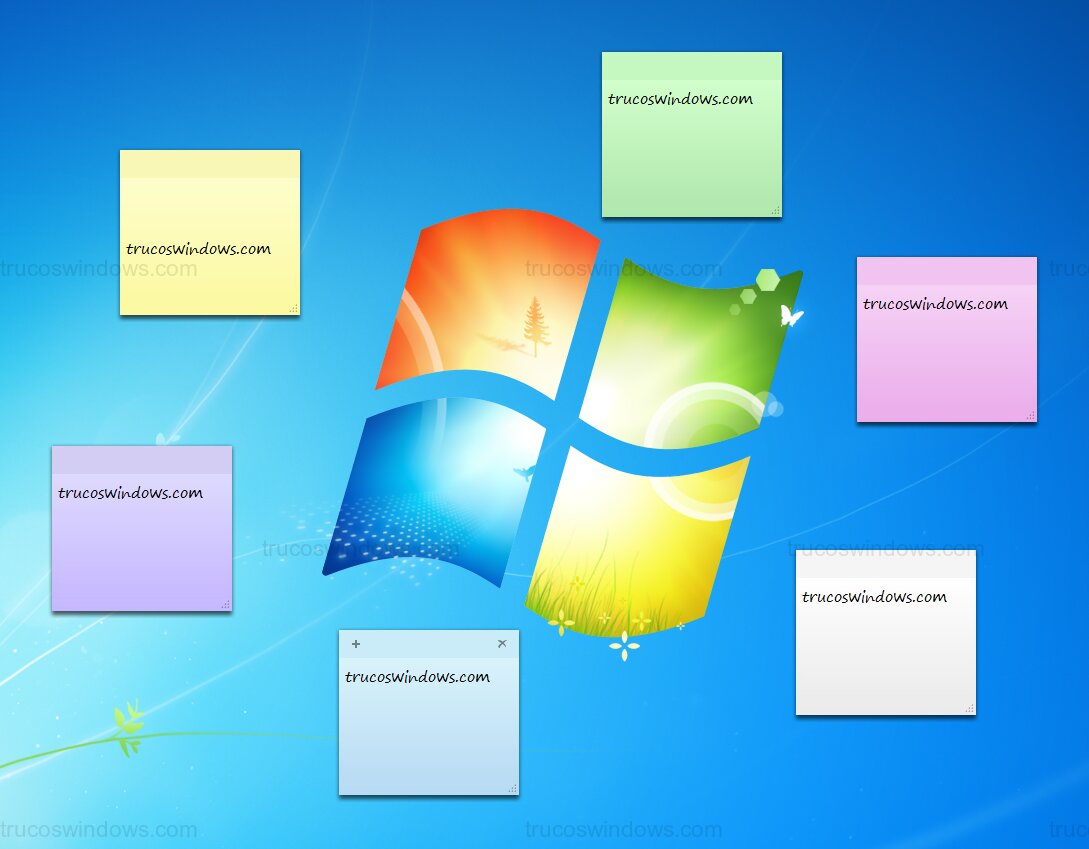
Task: Click the resize grip on the green note
Action: (775, 211)
